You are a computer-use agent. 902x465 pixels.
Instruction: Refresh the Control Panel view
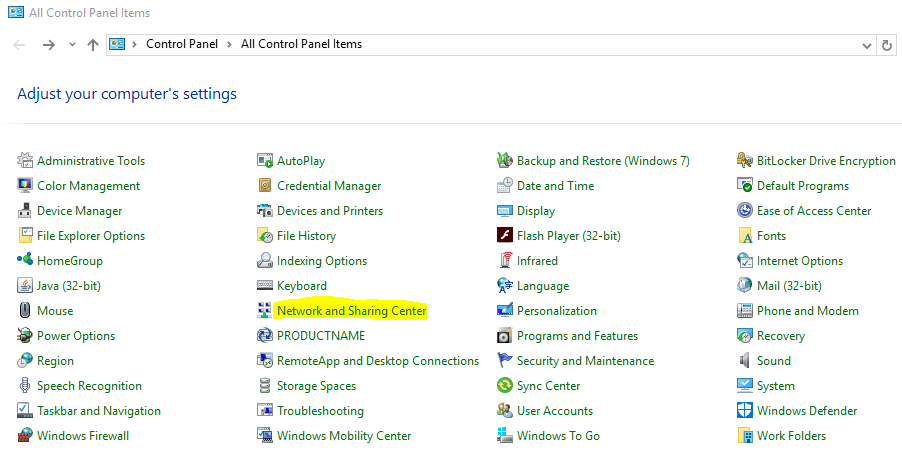887,45
